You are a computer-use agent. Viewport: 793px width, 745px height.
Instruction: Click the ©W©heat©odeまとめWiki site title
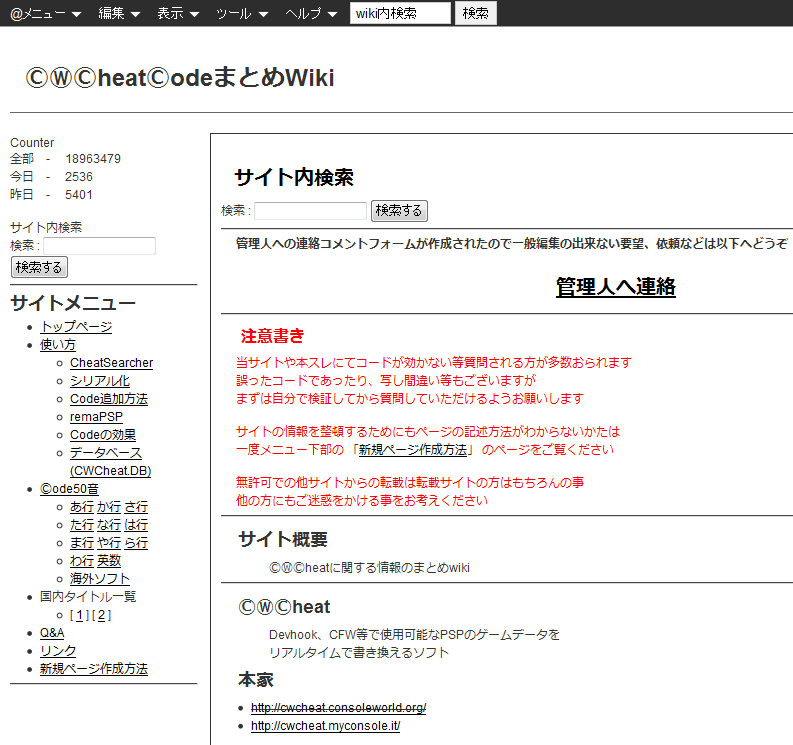pos(180,78)
